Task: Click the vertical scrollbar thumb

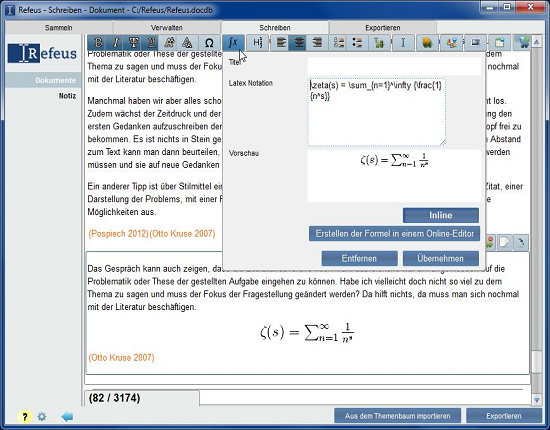Action: click(x=537, y=361)
